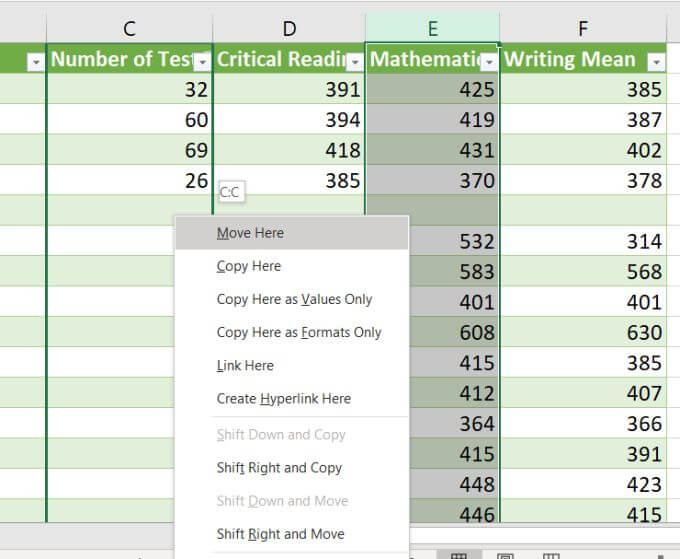Viewport: 680px width, 559px height.
Task: Select Copy Here as Values Only
Action: click(x=292, y=299)
